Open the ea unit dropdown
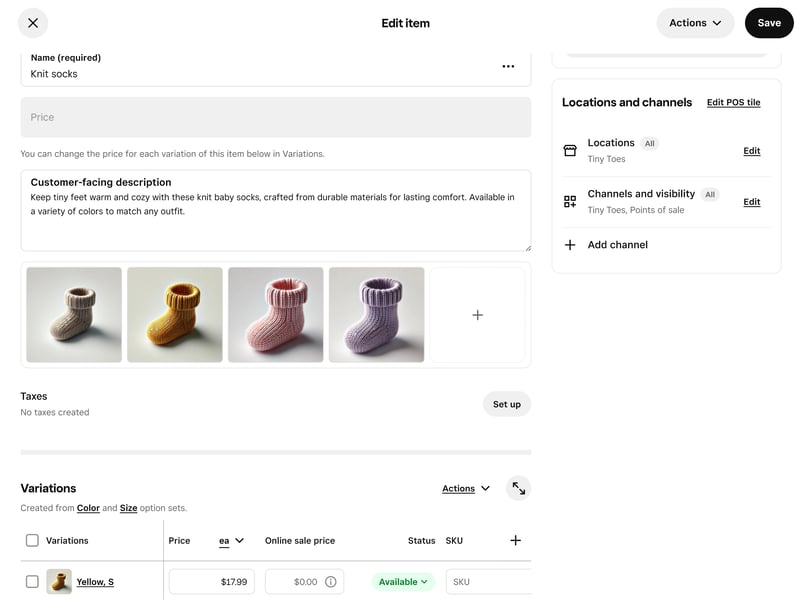This screenshot has height=603, width=800. click(x=231, y=541)
